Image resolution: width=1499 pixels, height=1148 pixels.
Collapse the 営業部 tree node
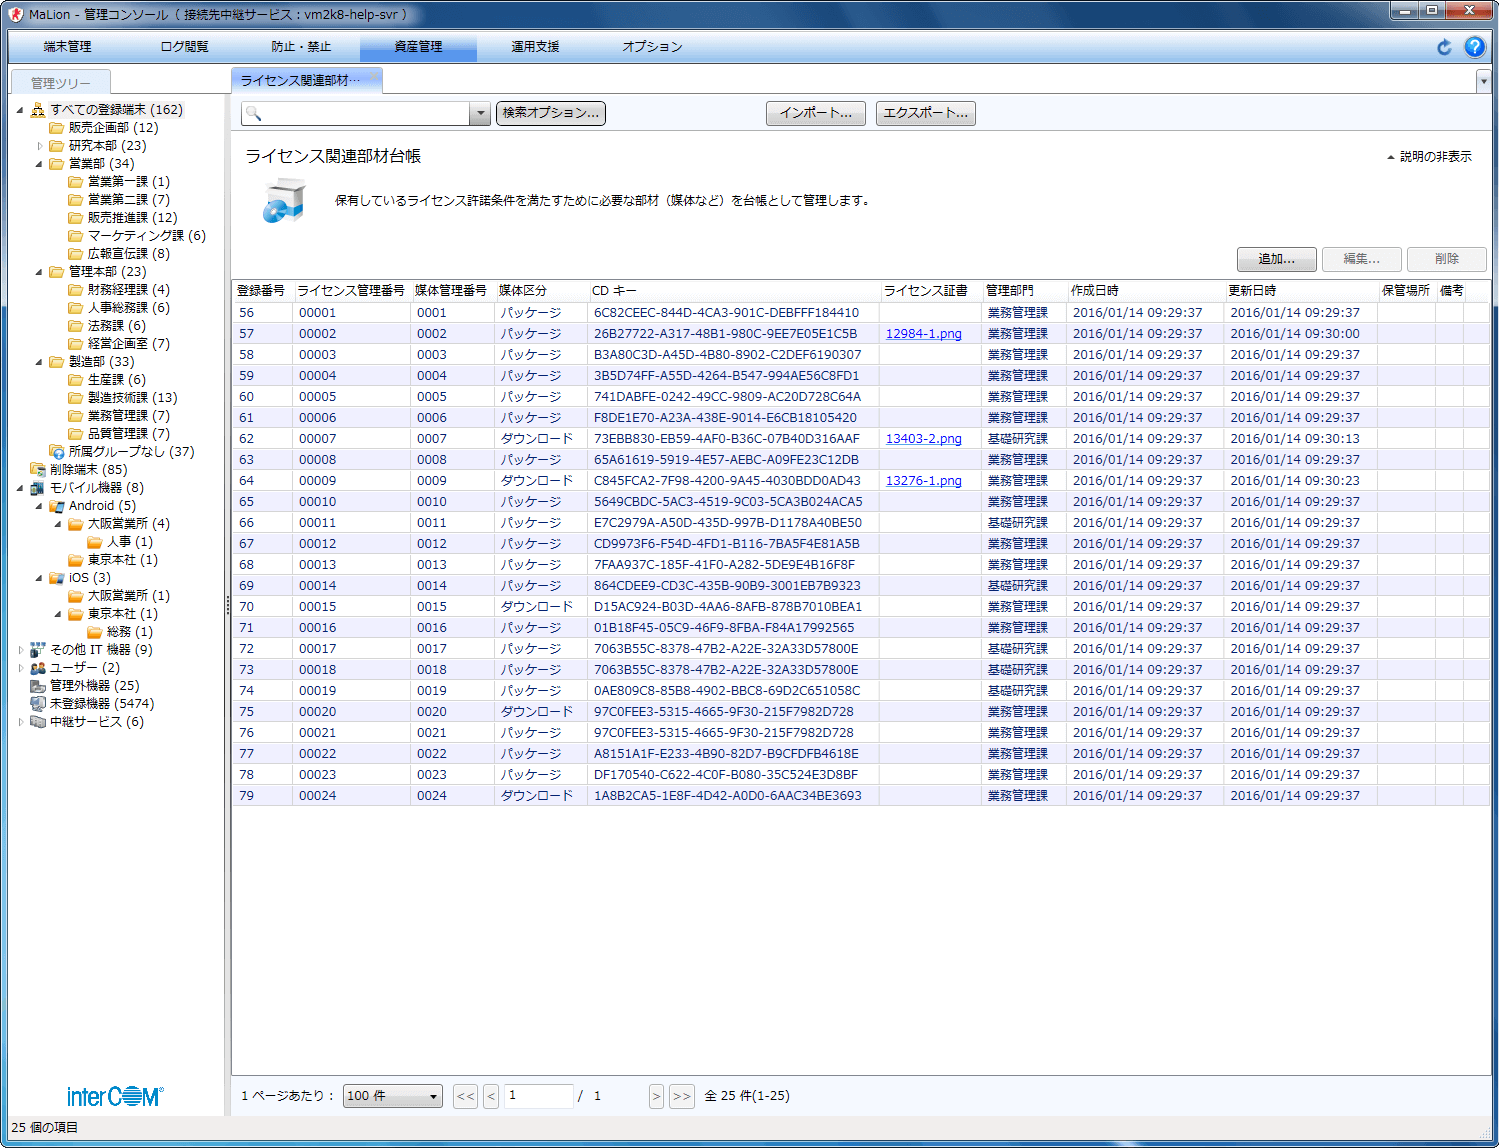tap(39, 164)
